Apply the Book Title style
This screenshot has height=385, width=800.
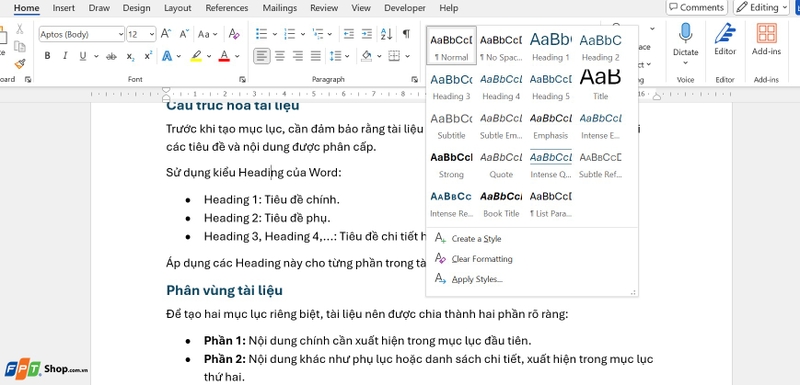tap(501, 202)
